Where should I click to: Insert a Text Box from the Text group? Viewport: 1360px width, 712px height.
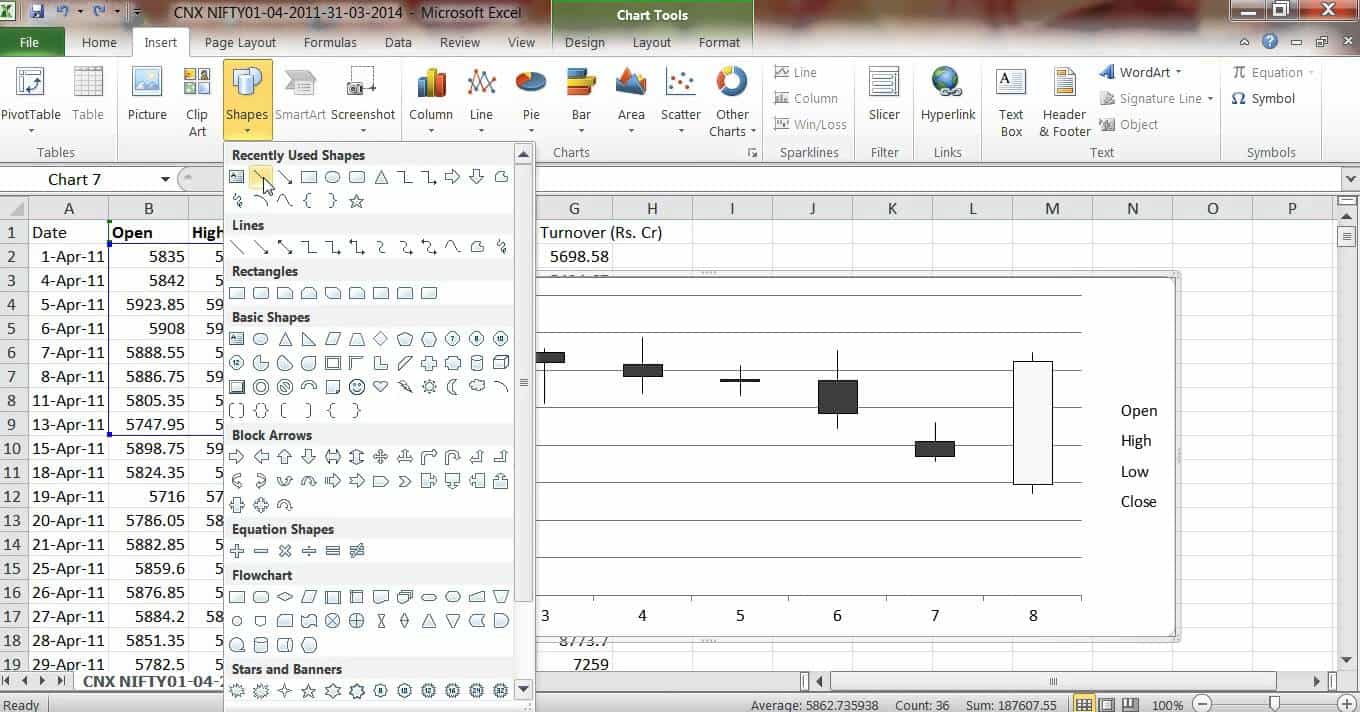(x=1011, y=102)
